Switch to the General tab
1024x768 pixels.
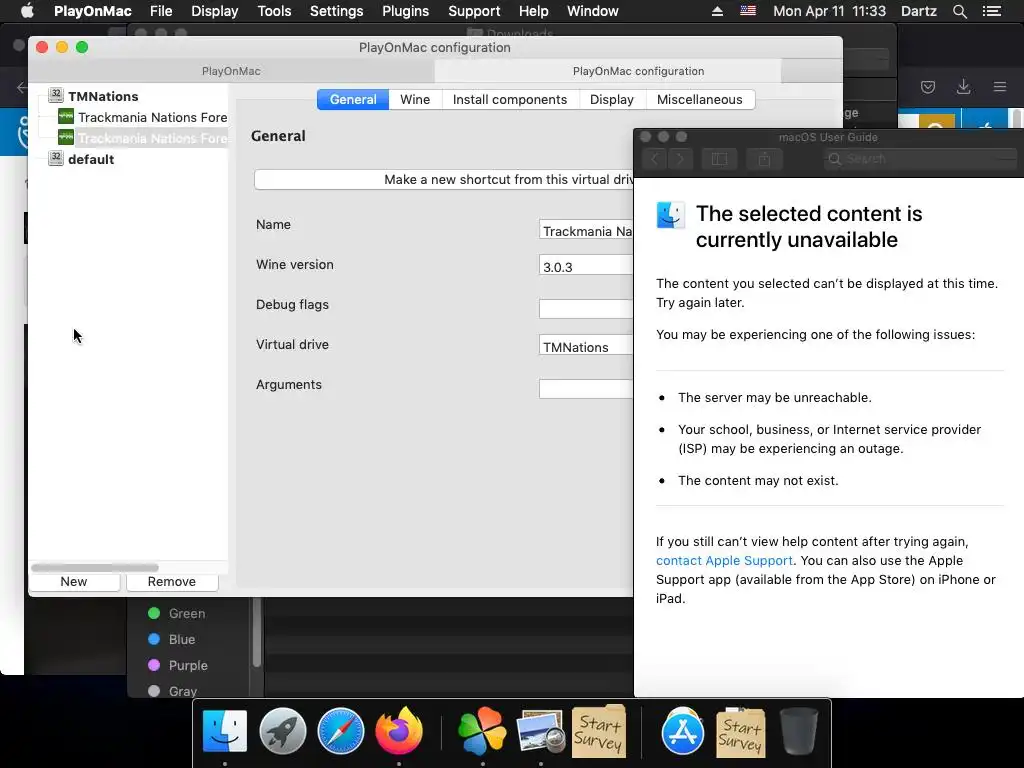tap(353, 99)
